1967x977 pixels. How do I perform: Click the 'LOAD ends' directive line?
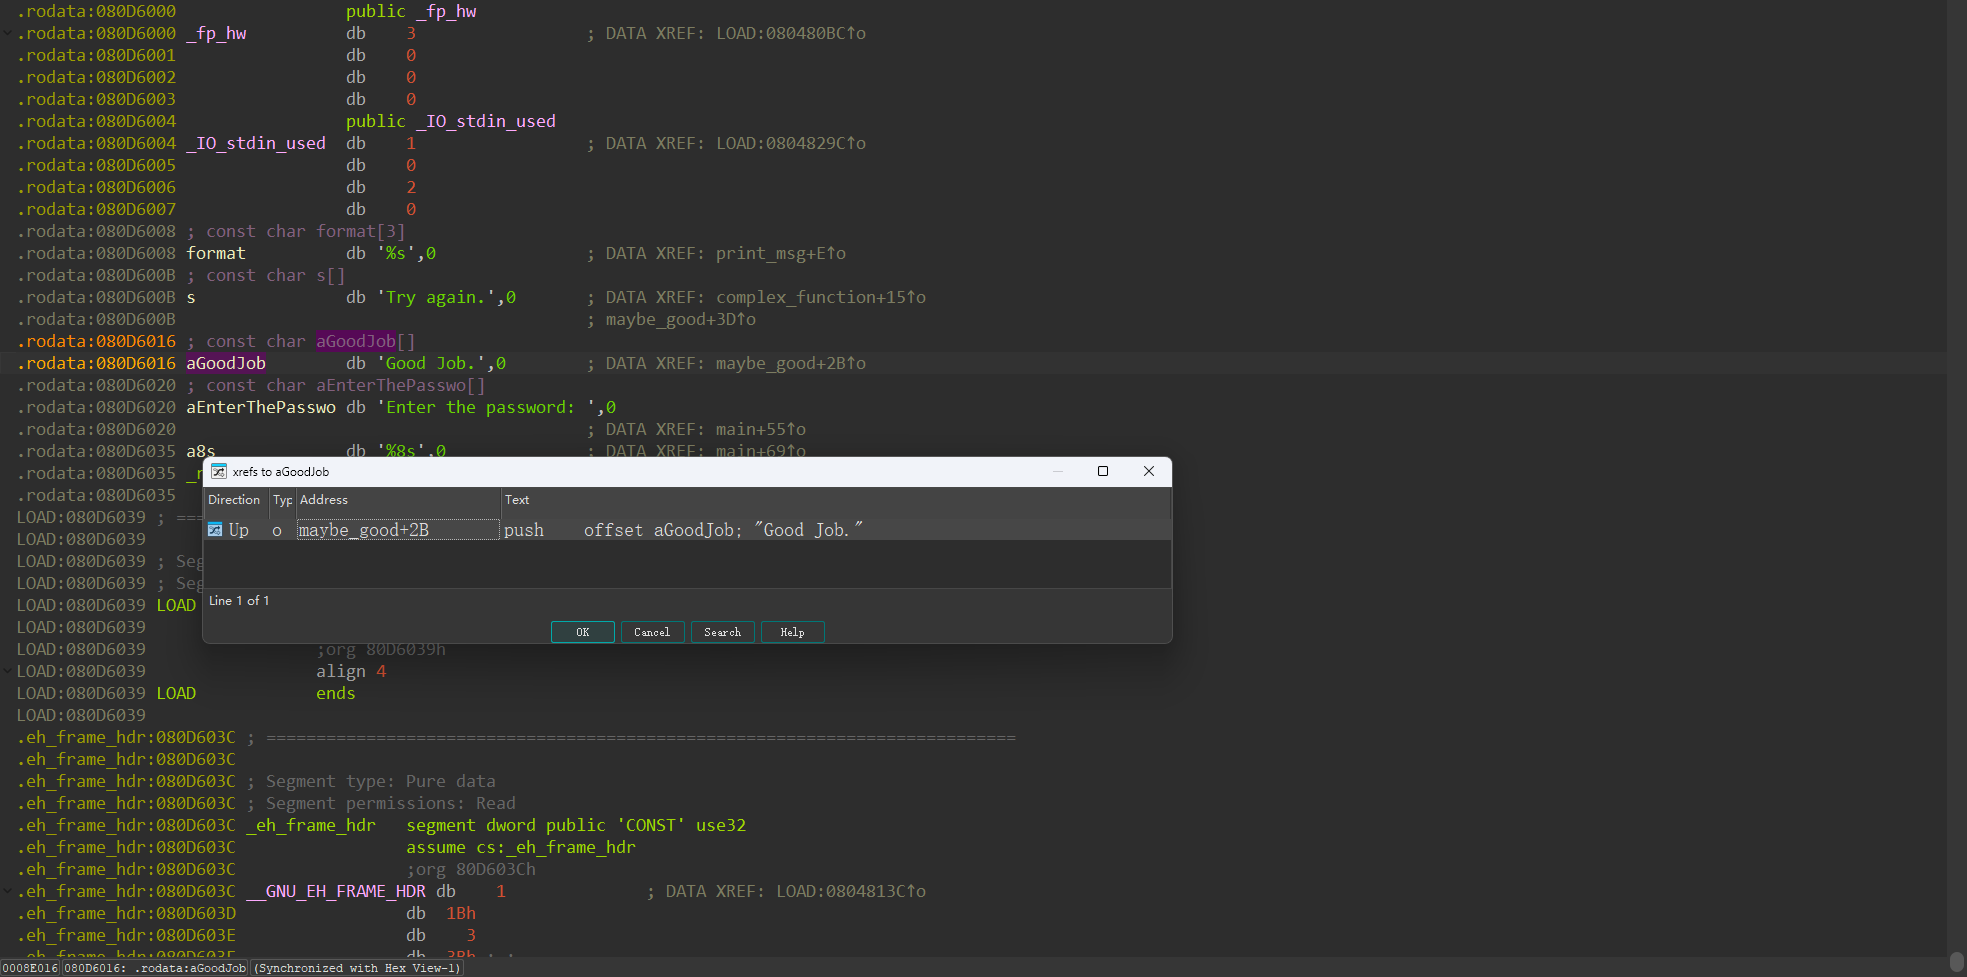256,693
